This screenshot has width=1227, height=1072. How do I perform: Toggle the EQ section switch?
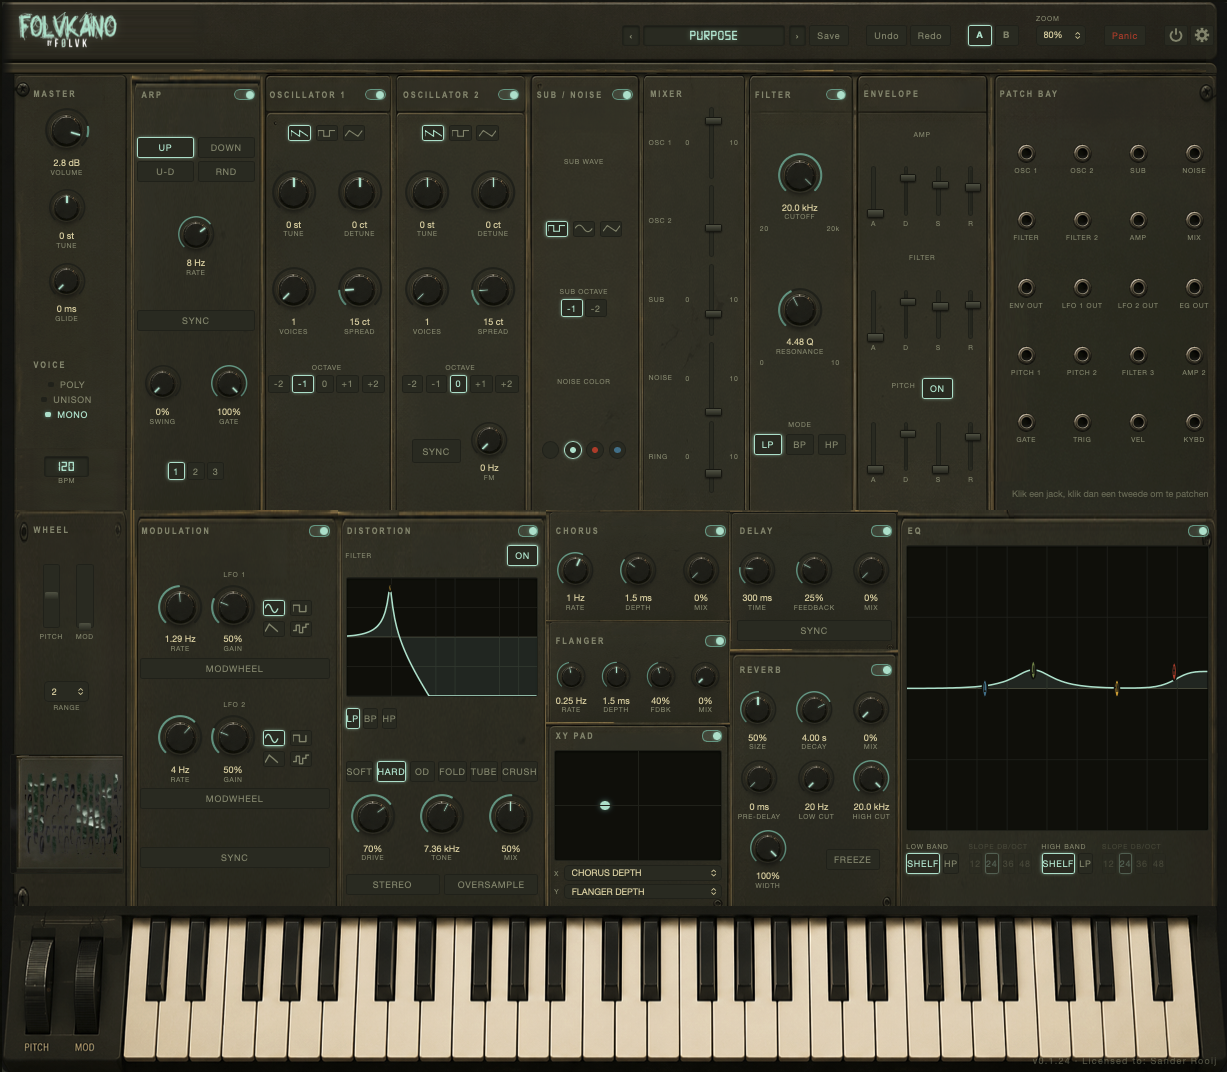tap(1198, 531)
